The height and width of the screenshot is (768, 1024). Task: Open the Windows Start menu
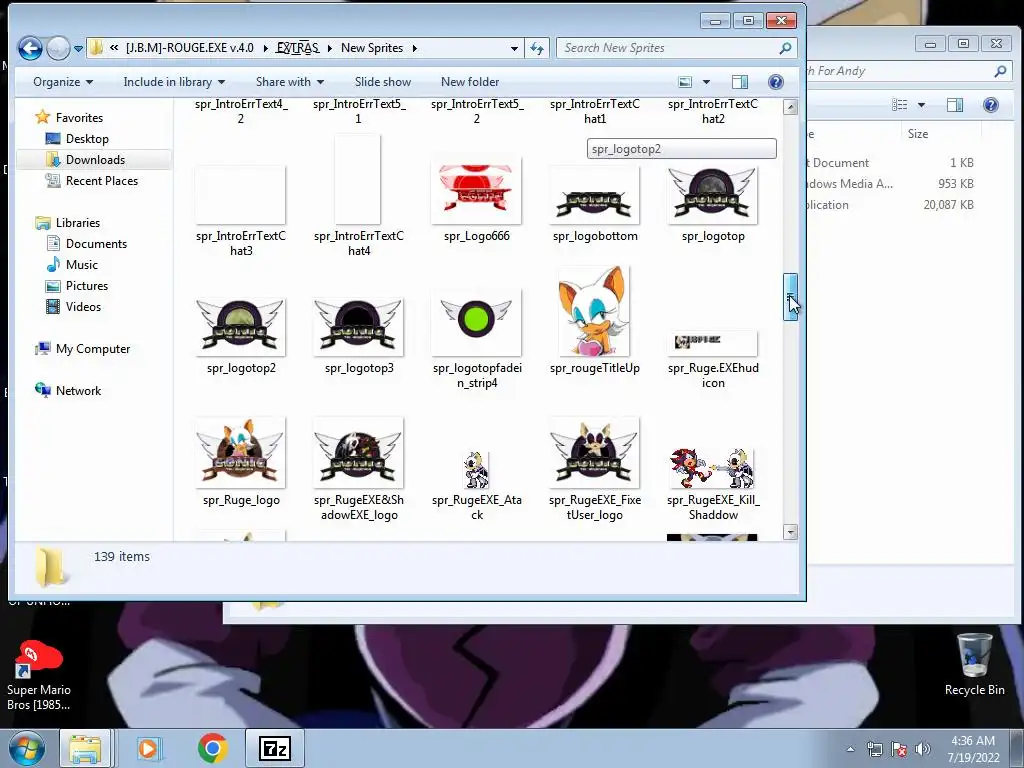click(26, 749)
